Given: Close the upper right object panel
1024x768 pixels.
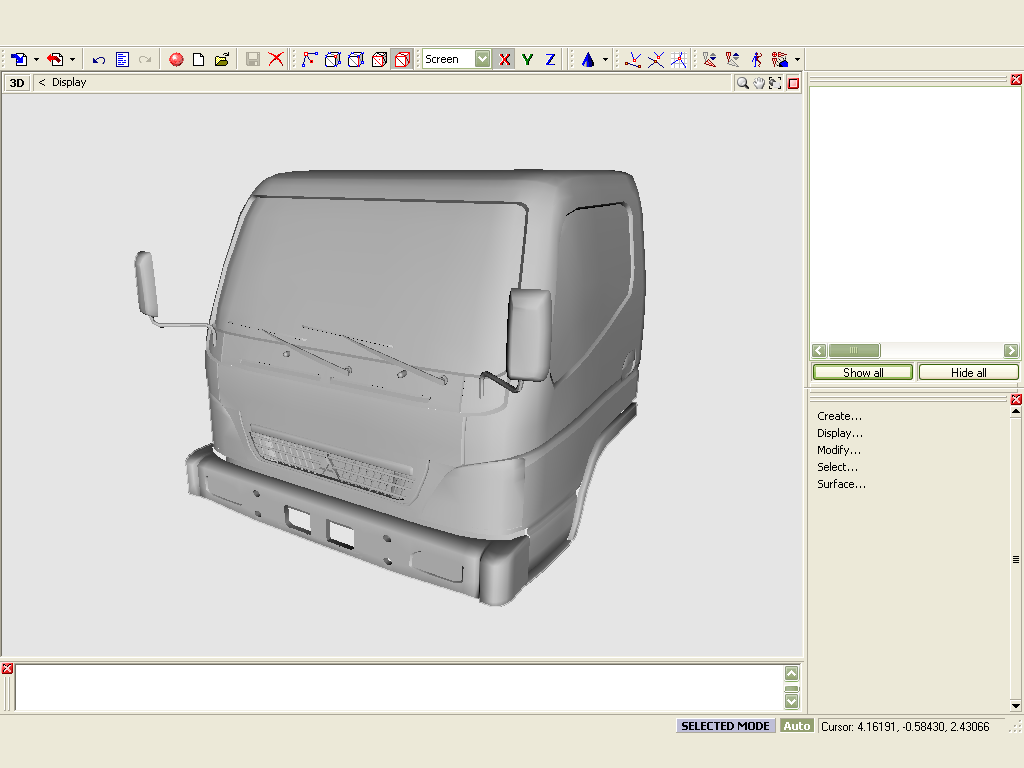Looking at the screenshot, I should (x=1016, y=80).
